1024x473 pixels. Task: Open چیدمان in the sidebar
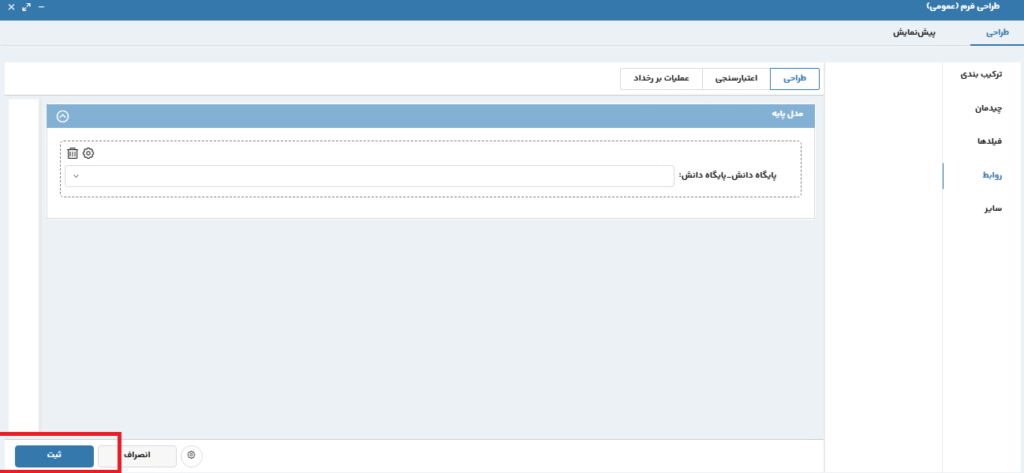[x=987, y=108]
